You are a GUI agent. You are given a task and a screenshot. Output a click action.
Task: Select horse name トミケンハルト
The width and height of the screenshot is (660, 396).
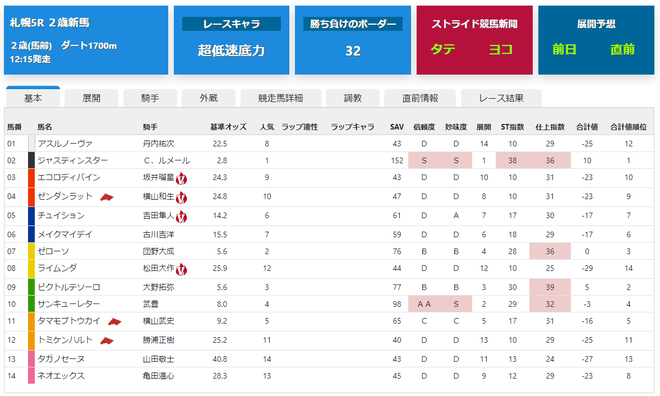point(65,340)
